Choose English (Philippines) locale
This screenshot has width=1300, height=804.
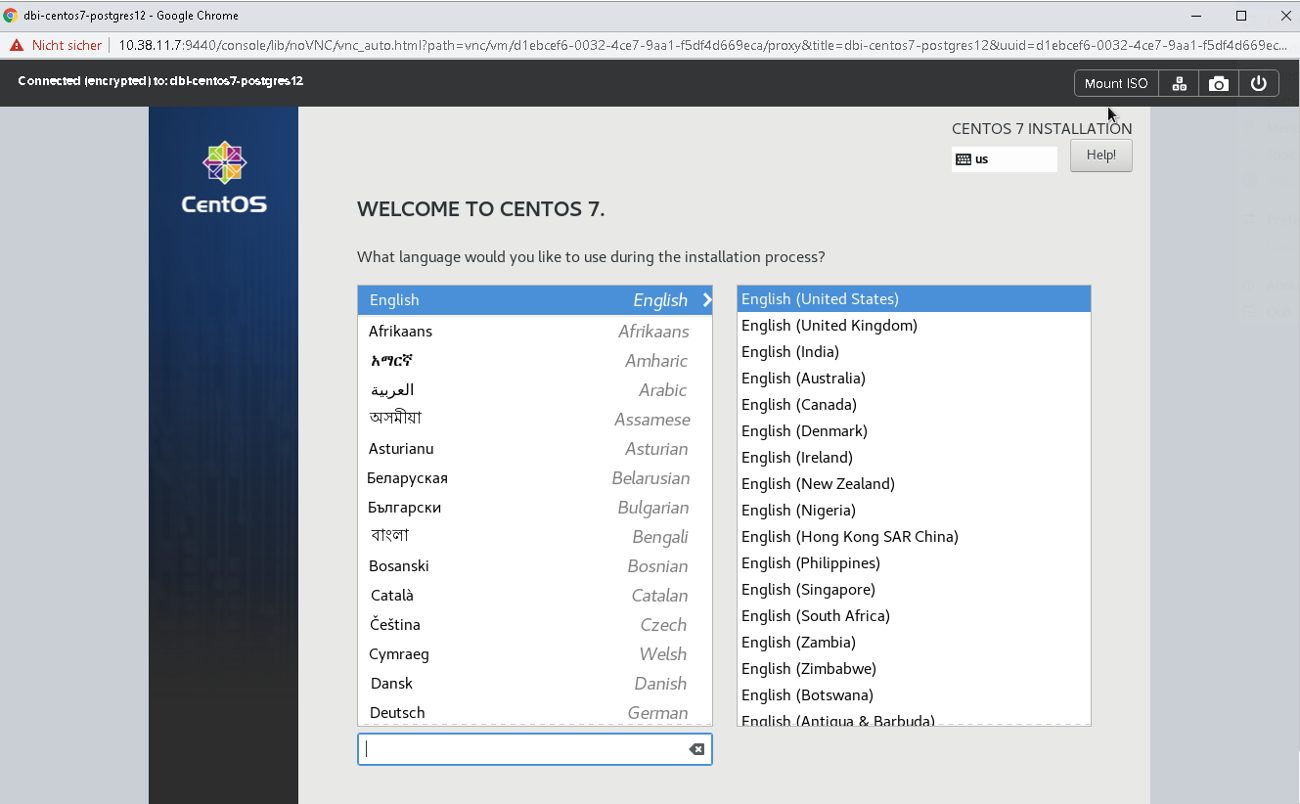(x=914, y=563)
